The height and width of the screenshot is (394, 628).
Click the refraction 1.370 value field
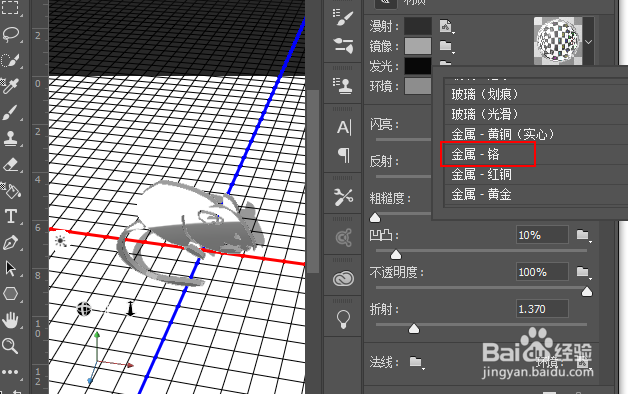tap(542, 309)
